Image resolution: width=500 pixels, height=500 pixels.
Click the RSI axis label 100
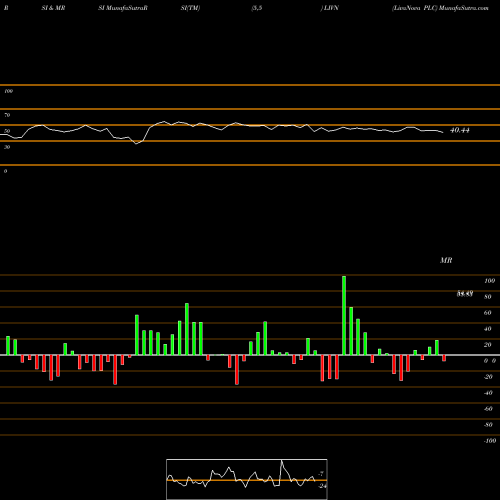(9, 91)
